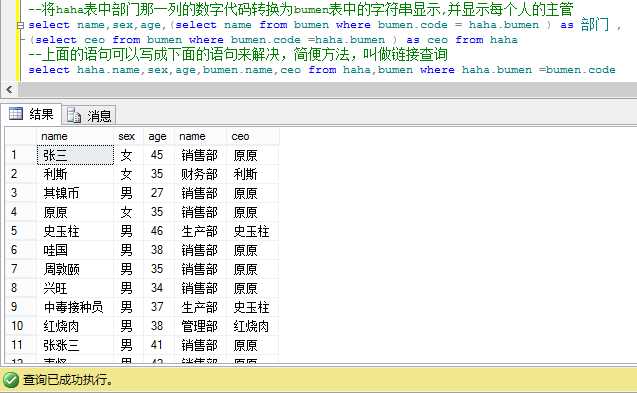The width and height of the screenshot is (637, 393).
Task: Select age cell 27 in row 3
Action: (x=158, y=193)
